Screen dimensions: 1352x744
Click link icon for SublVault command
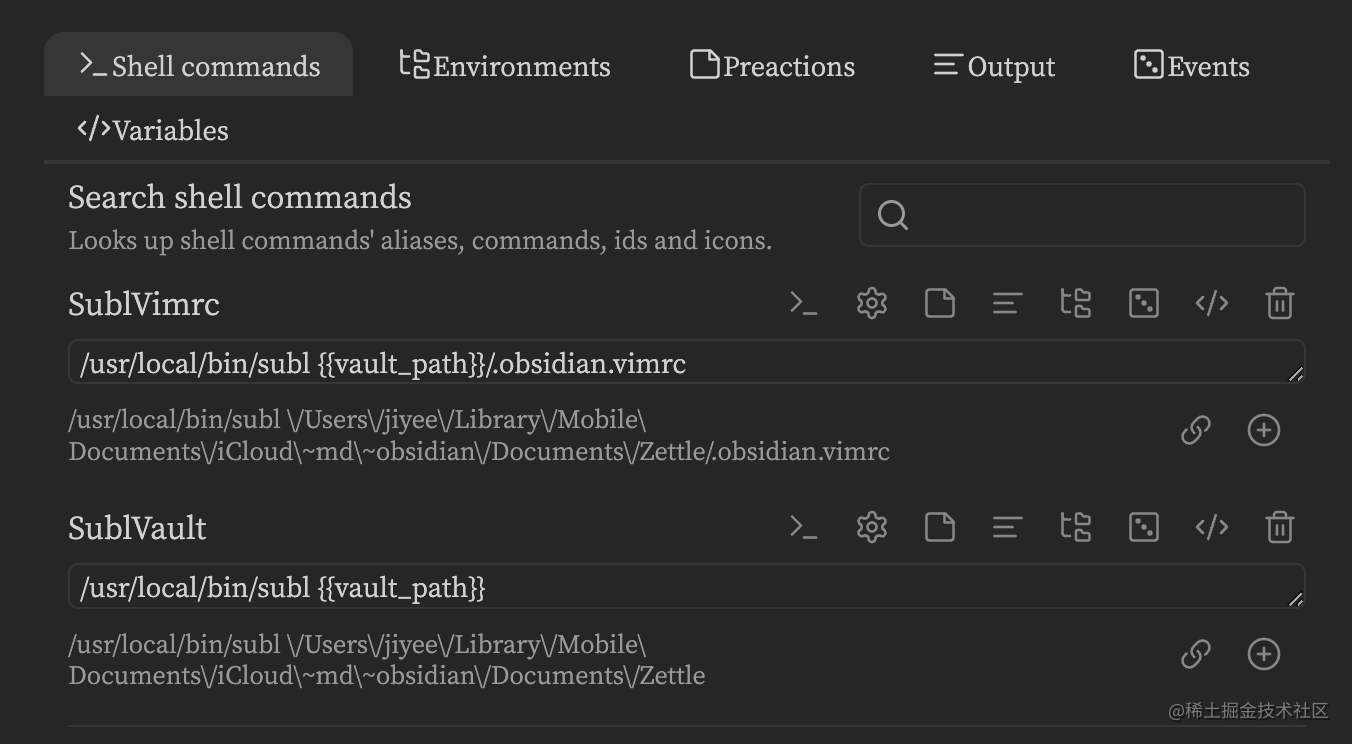click(1196, 655)
